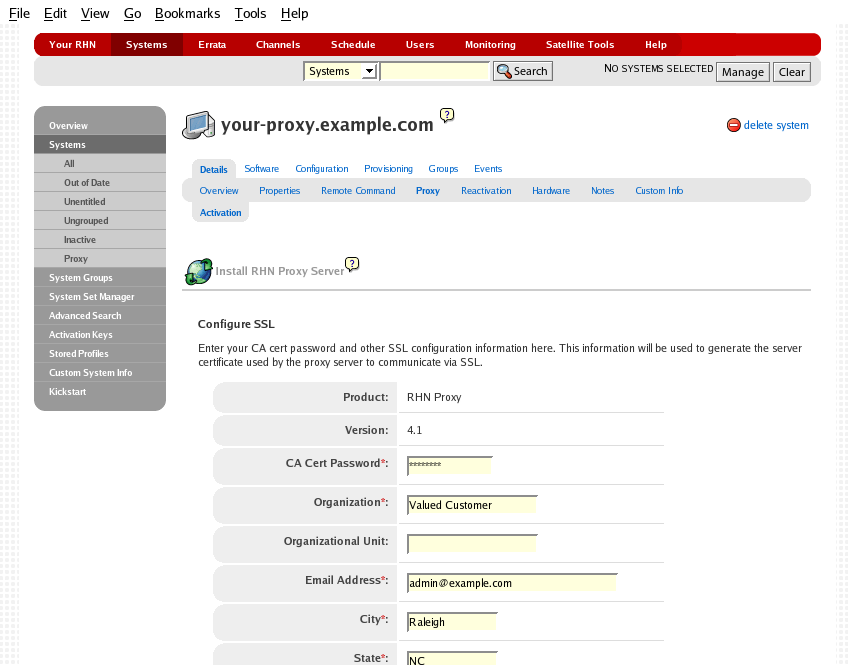Focus the search text field
This screenshot has height=665, width=848.
tap(435, 71)
